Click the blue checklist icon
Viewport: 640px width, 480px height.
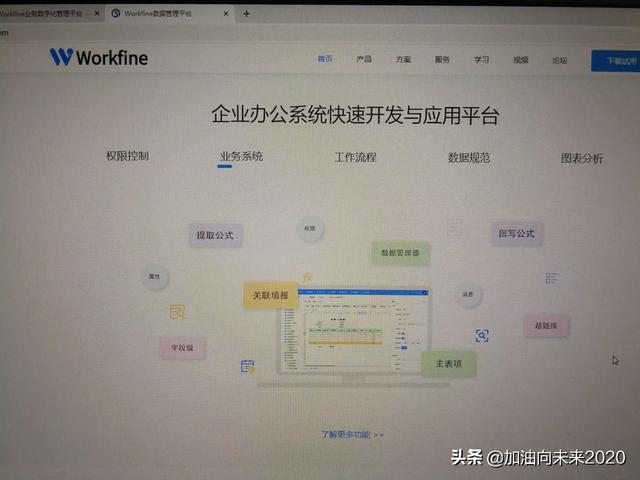[551, 278]
